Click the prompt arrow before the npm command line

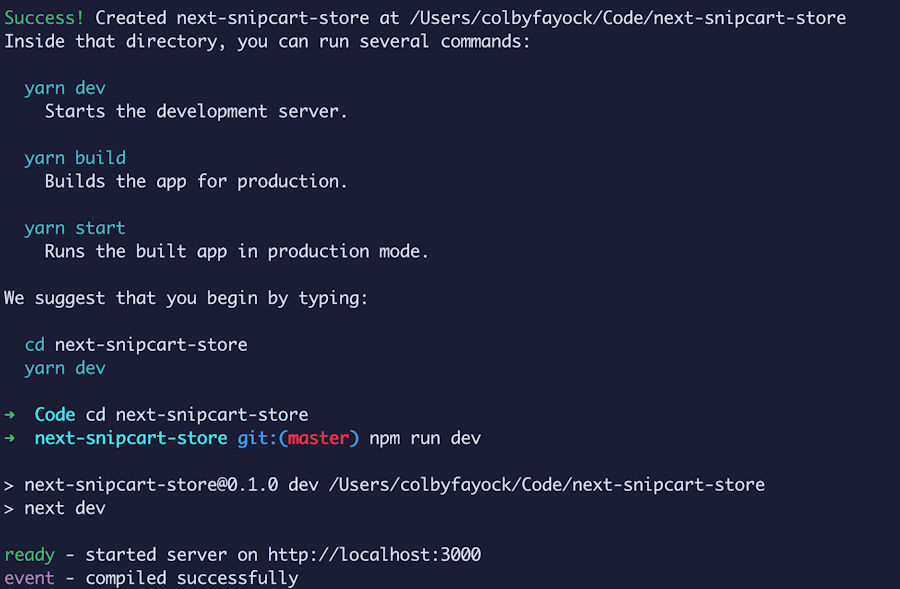coord(10,438)
